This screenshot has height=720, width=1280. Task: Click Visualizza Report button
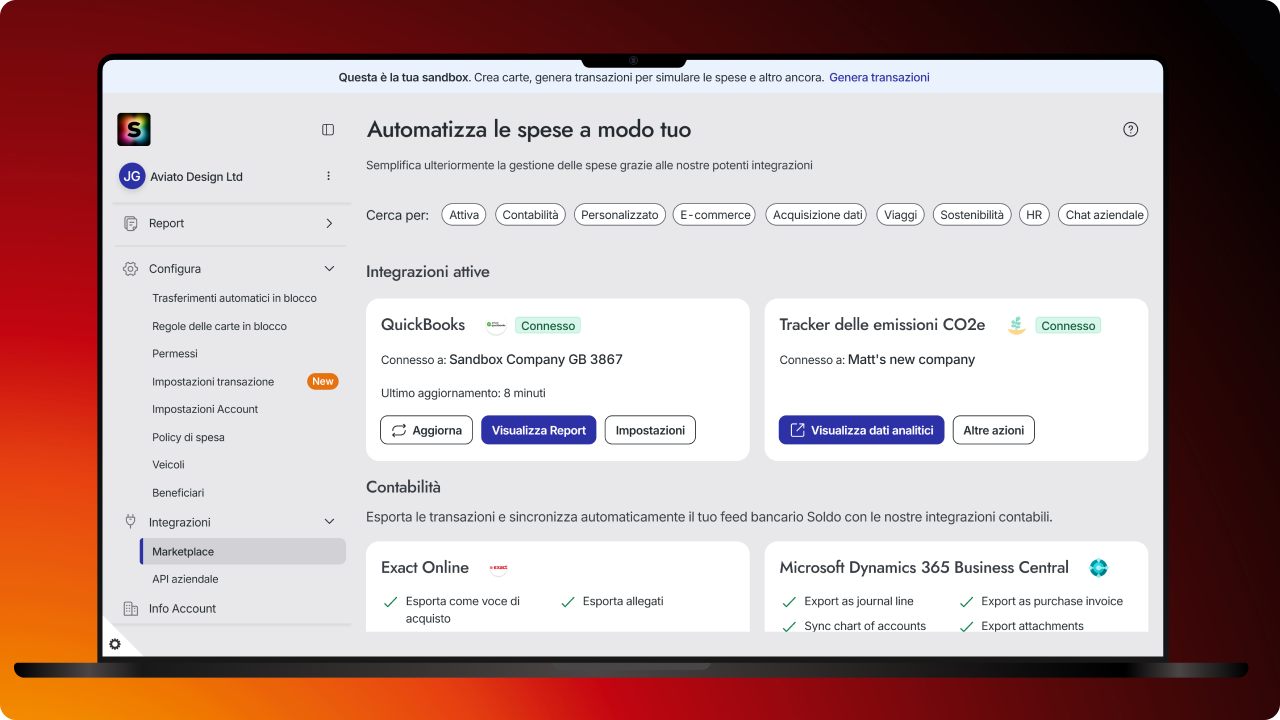pos(539,430)
